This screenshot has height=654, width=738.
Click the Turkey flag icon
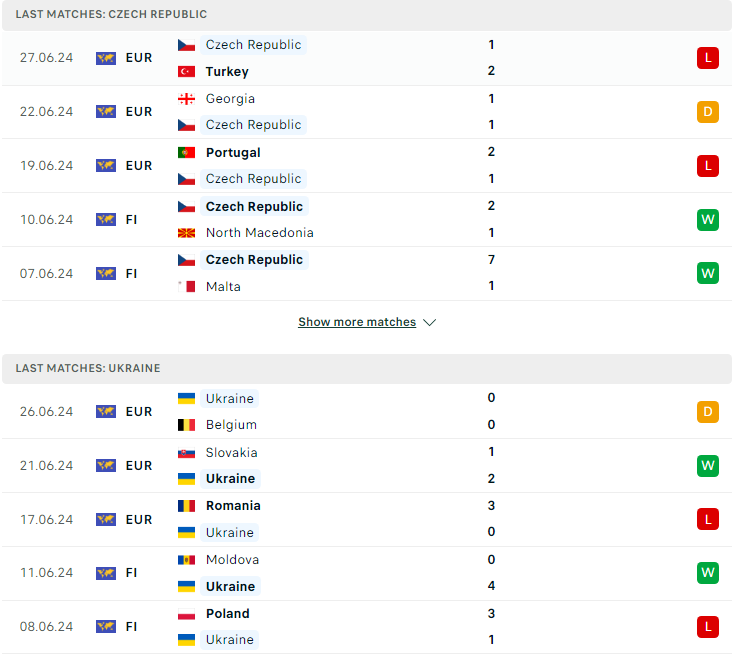click(x=186, y=72)
